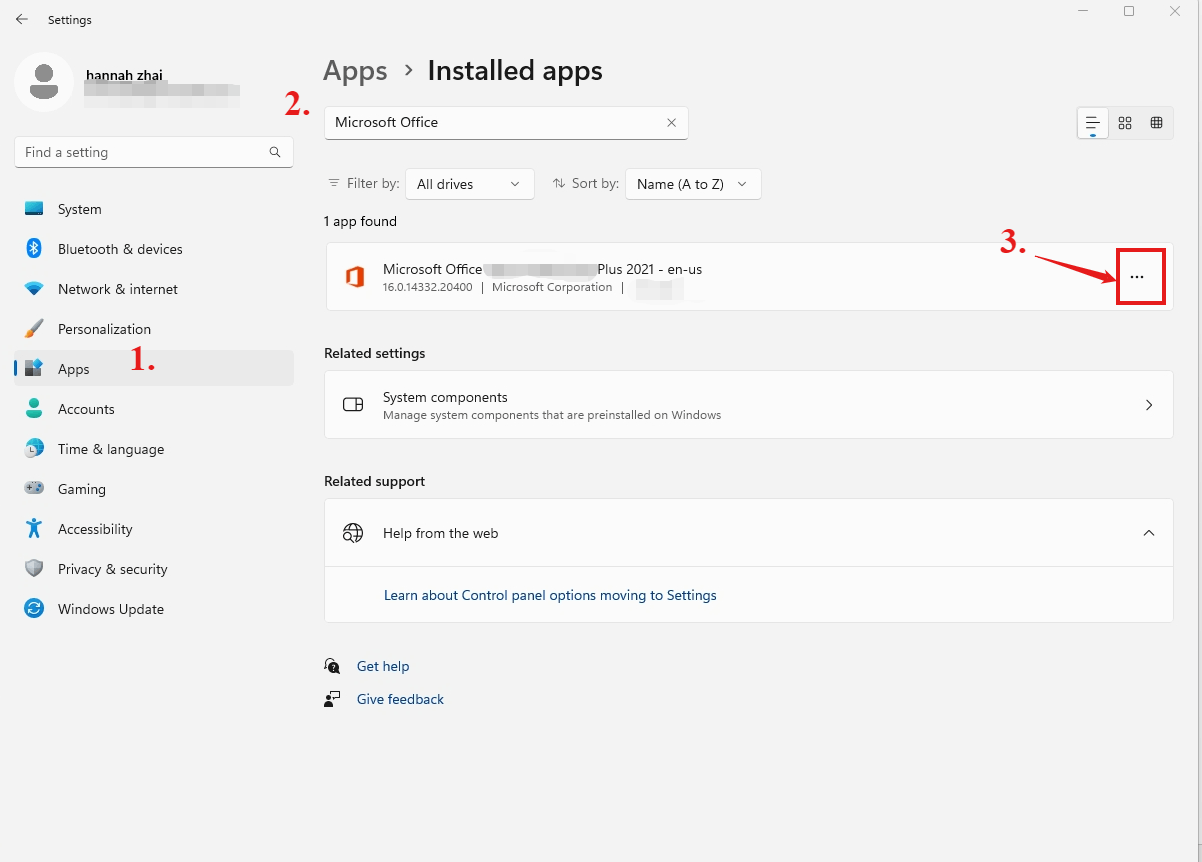Open more options for Microsoft Office
Viewport: 1202px width, 862px height.
coord(1137,277)
